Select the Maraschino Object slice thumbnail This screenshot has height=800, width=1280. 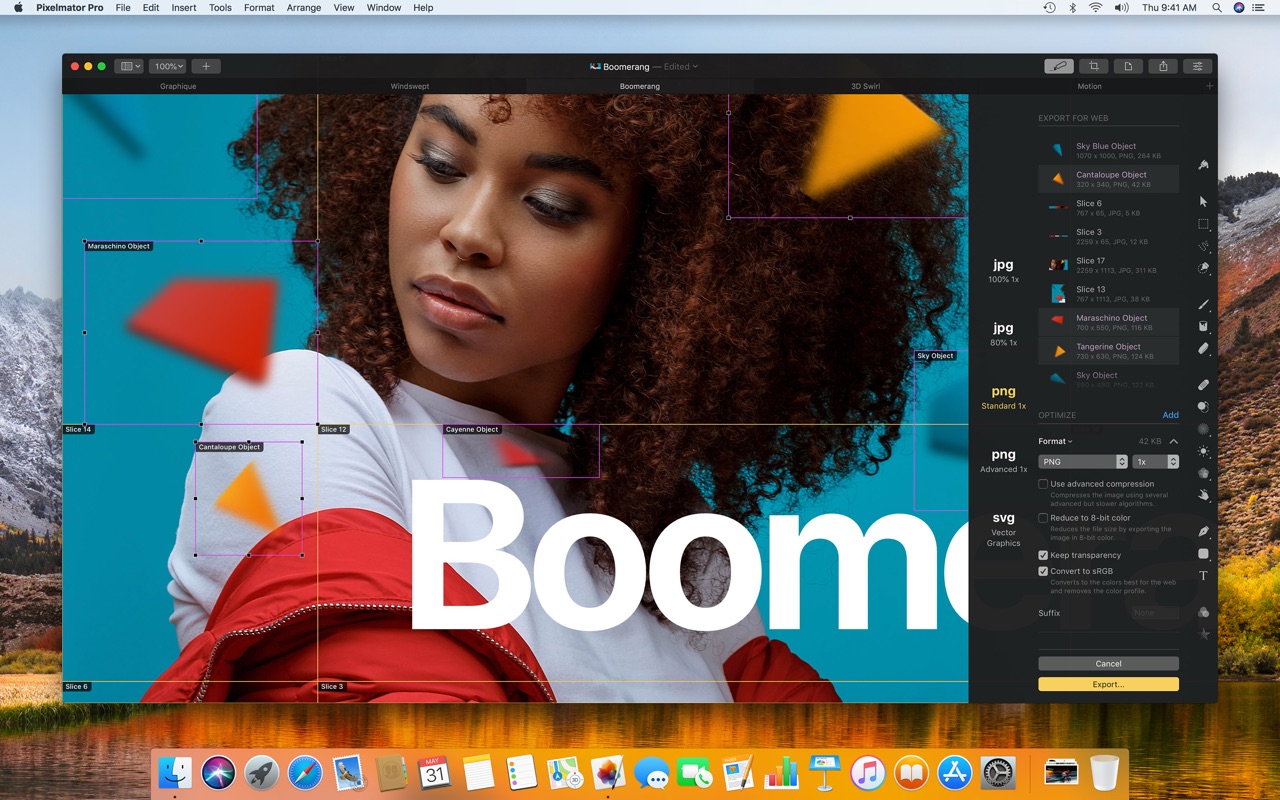[1057, 319]
